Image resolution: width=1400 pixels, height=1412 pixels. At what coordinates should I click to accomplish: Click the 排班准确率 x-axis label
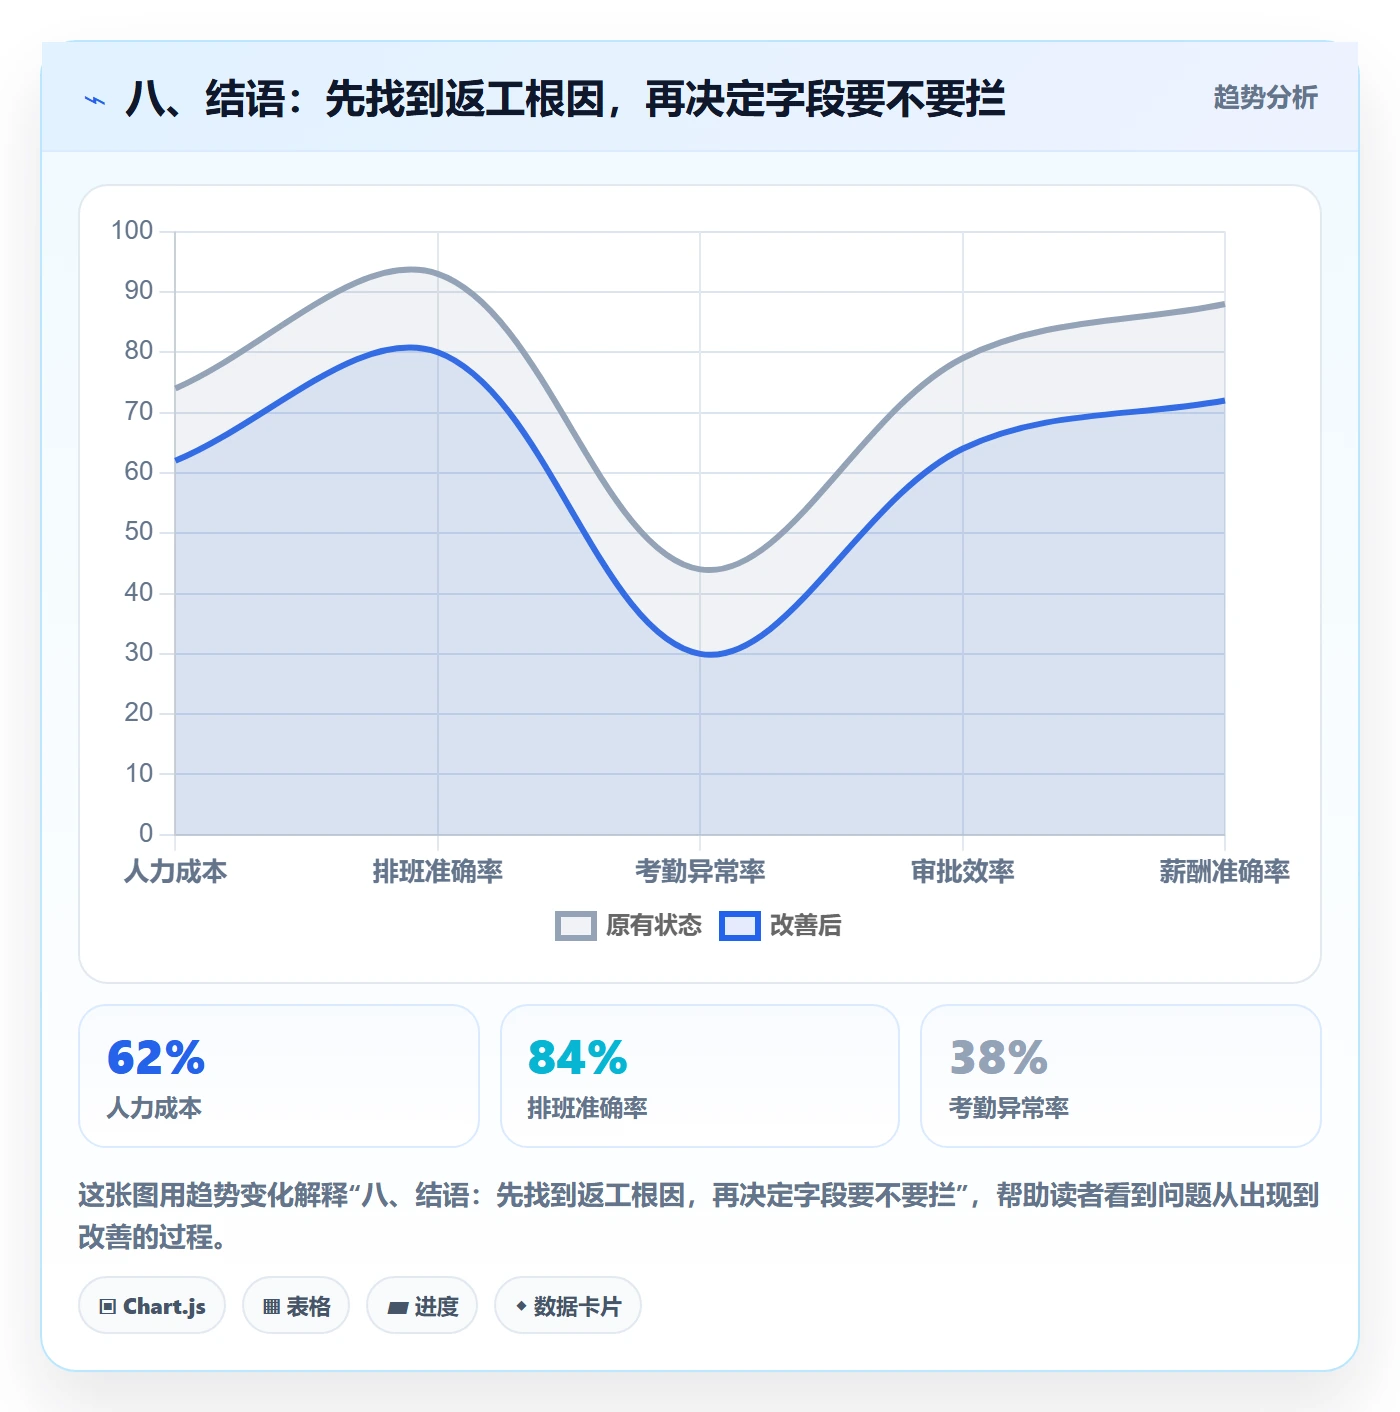438,872
